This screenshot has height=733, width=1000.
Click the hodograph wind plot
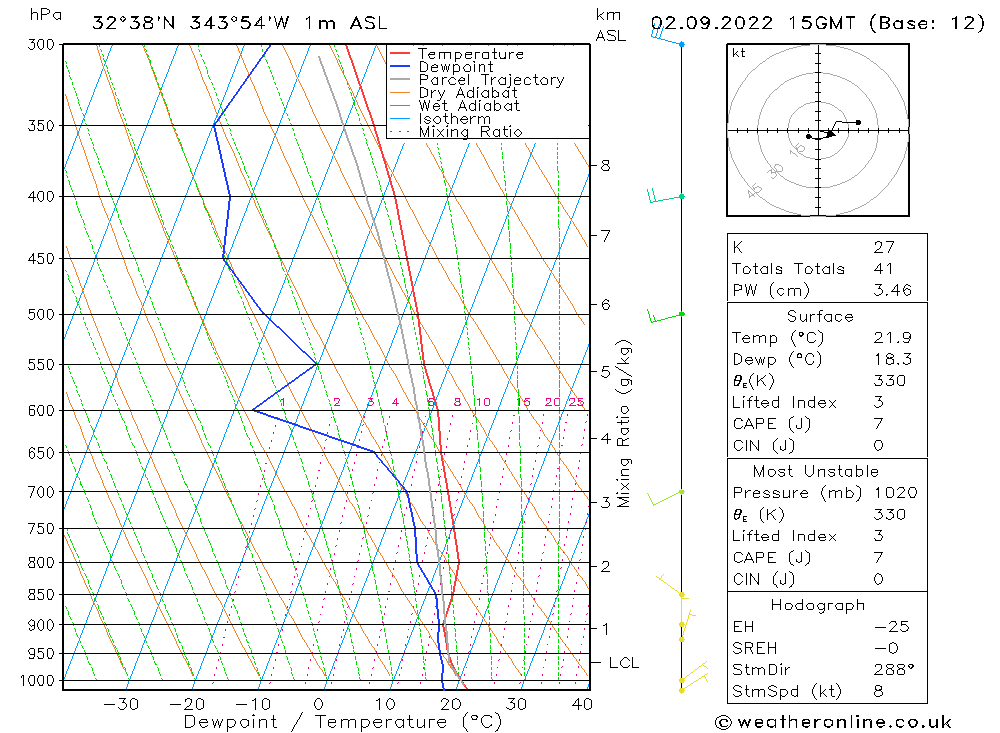[818, 130]
